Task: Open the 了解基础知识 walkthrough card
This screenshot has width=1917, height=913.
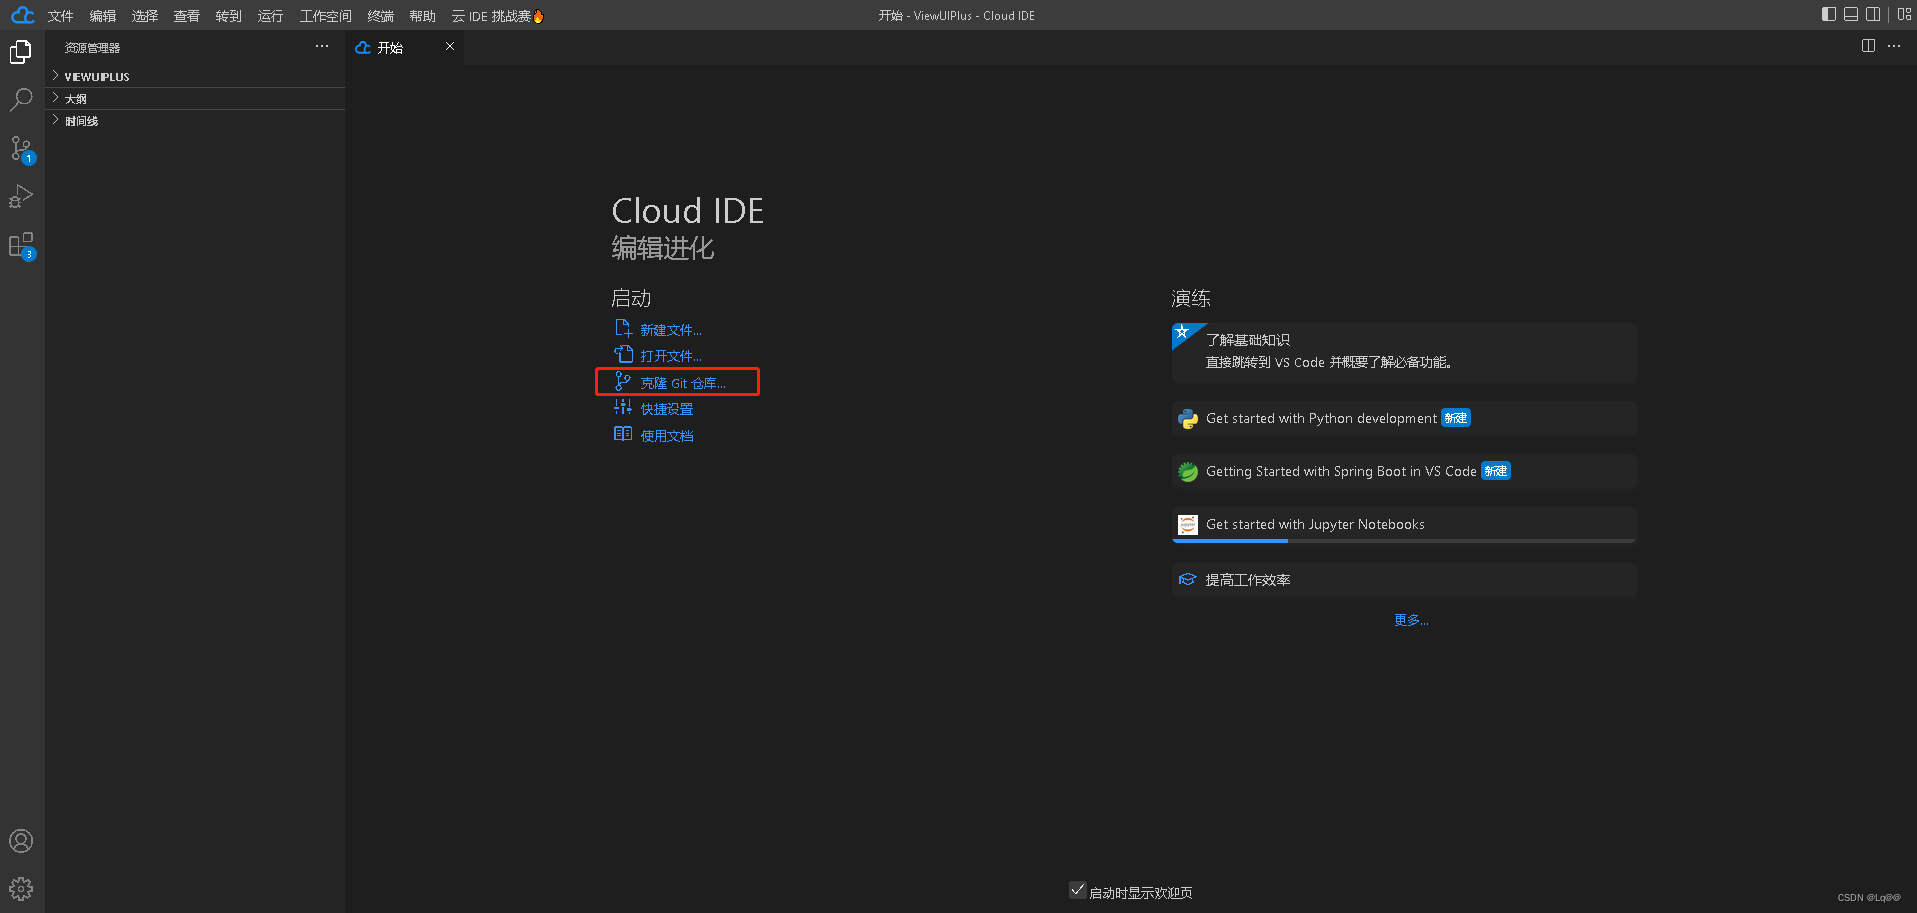Action: pos(1404,352)
